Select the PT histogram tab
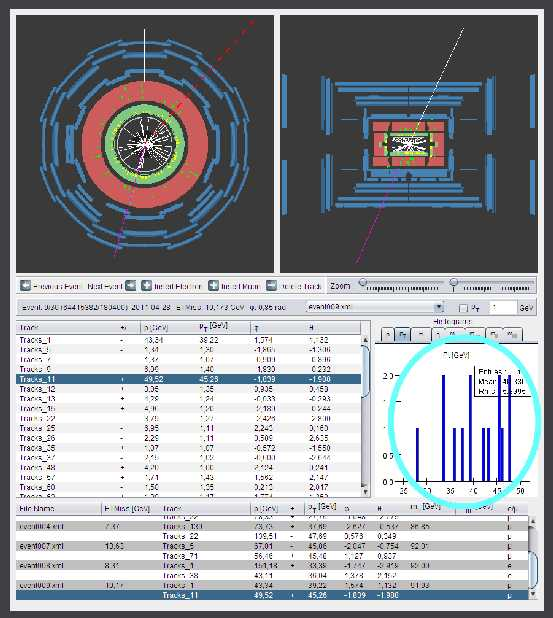Image resolution: width=553 pixels, height=618 pixels. coord(402,335)
